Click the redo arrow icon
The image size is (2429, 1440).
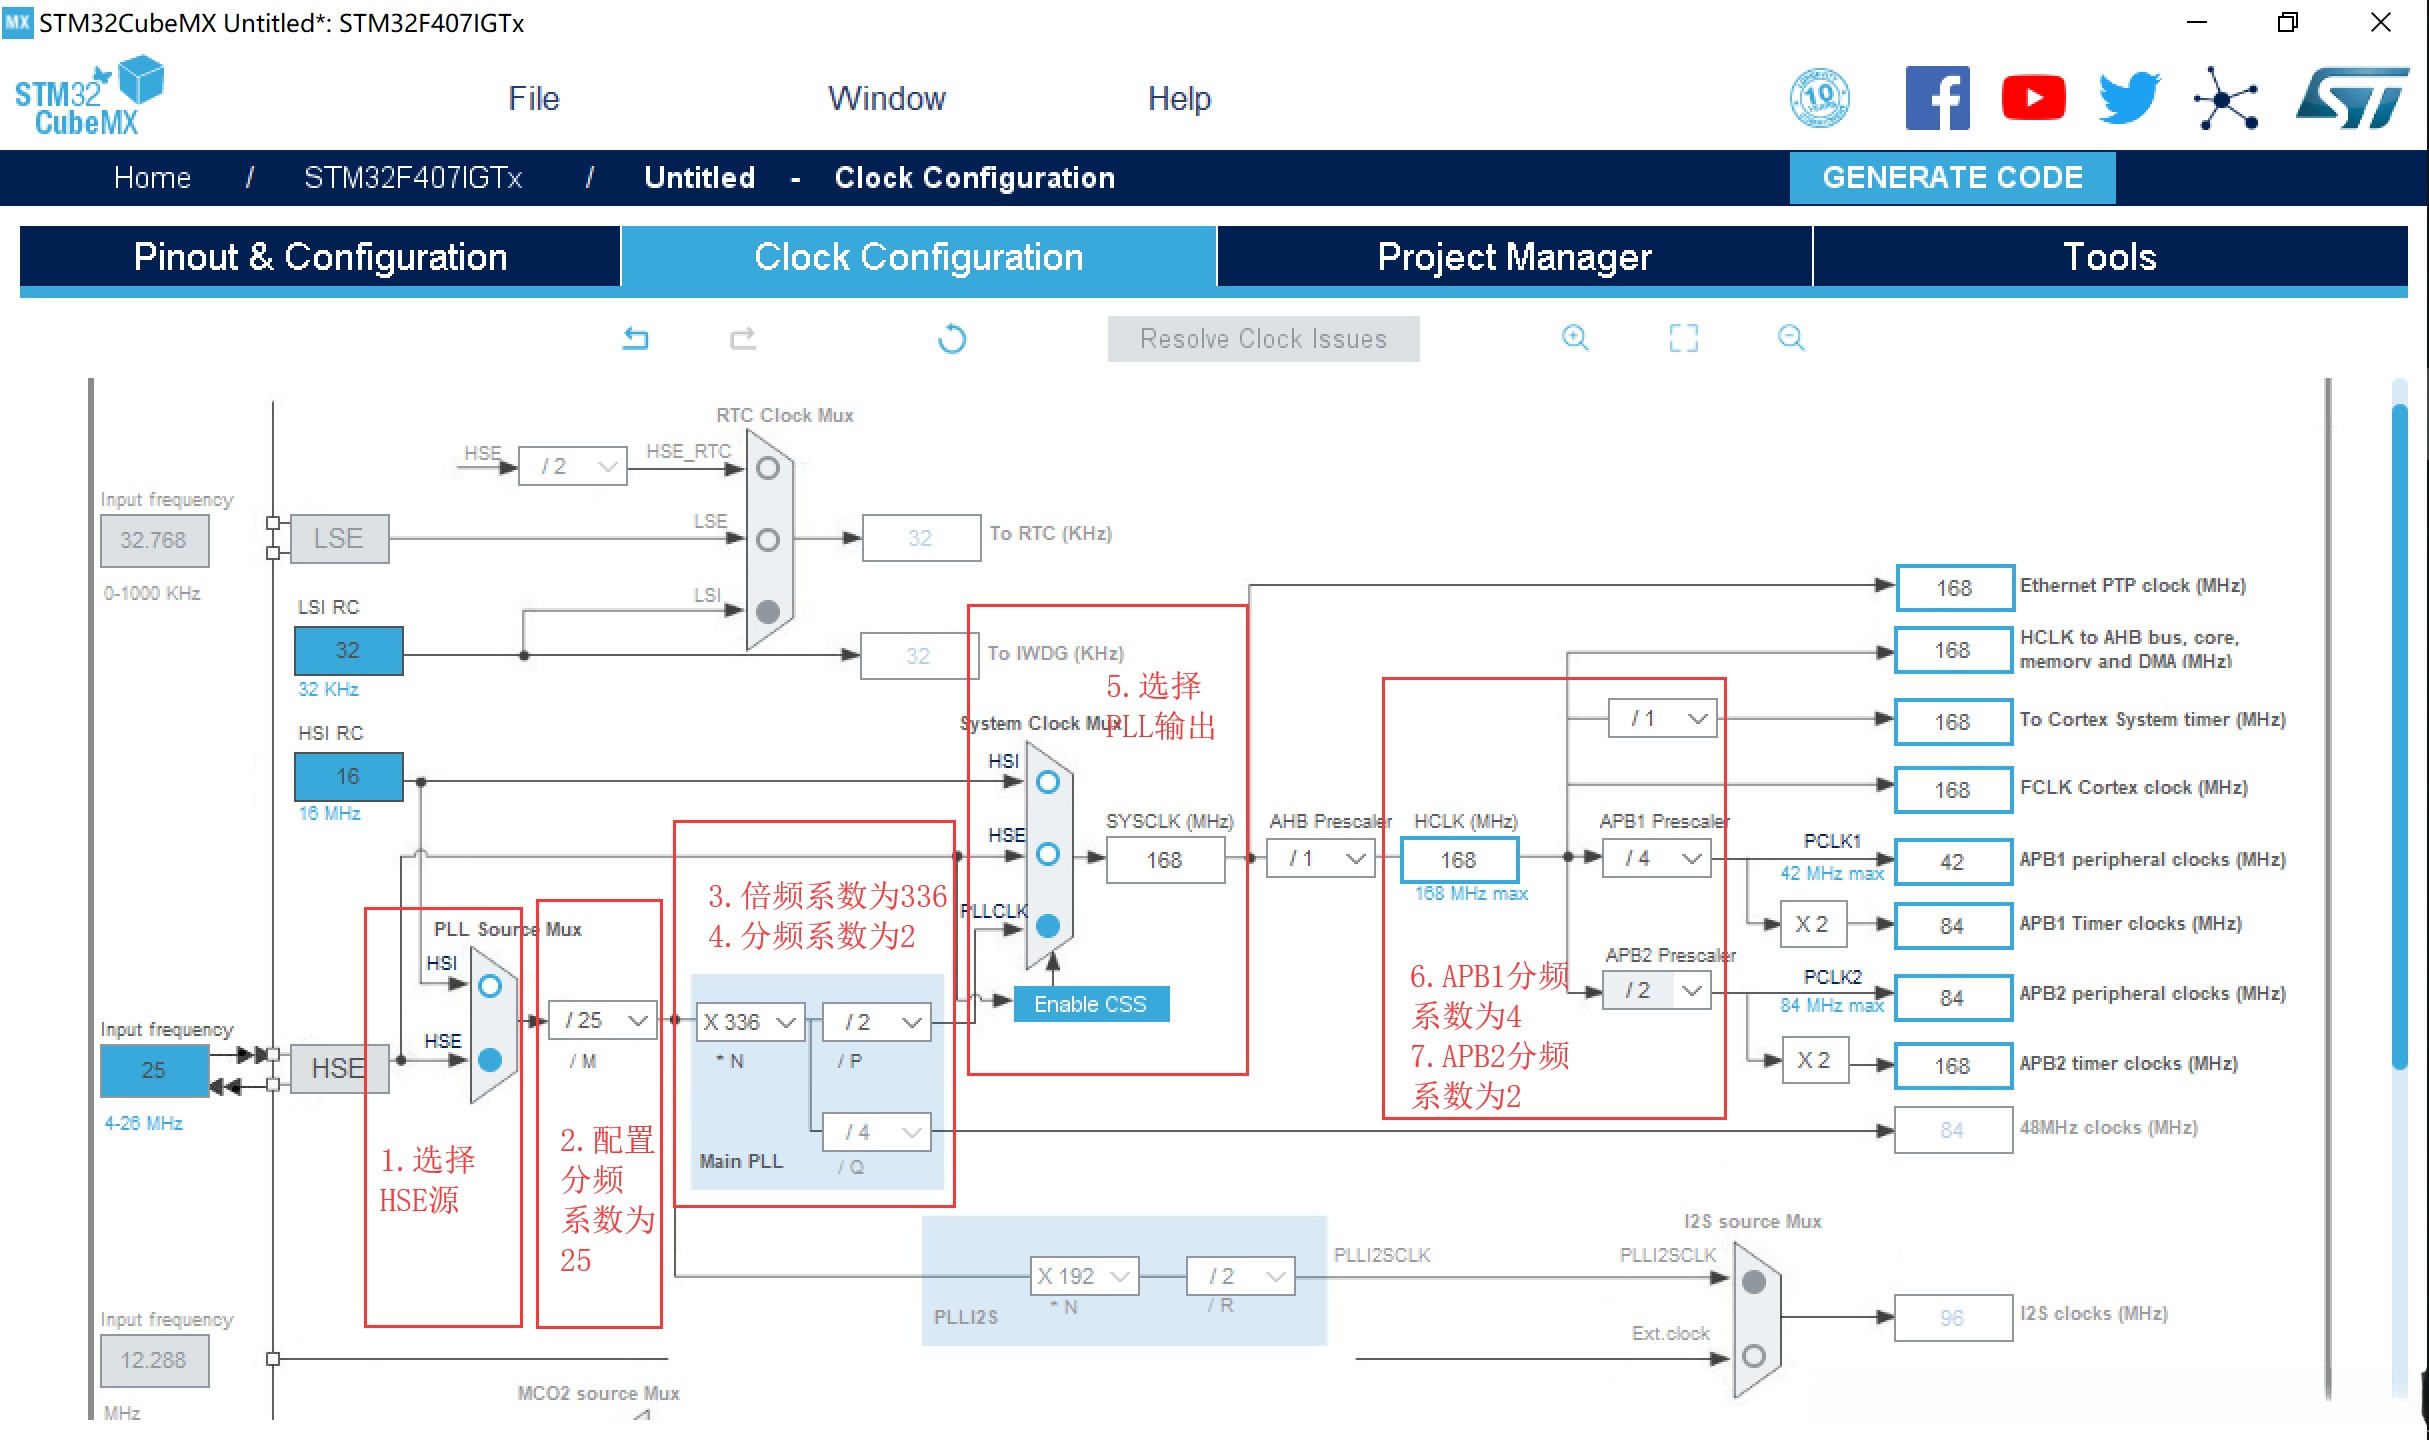coord(743,339)
